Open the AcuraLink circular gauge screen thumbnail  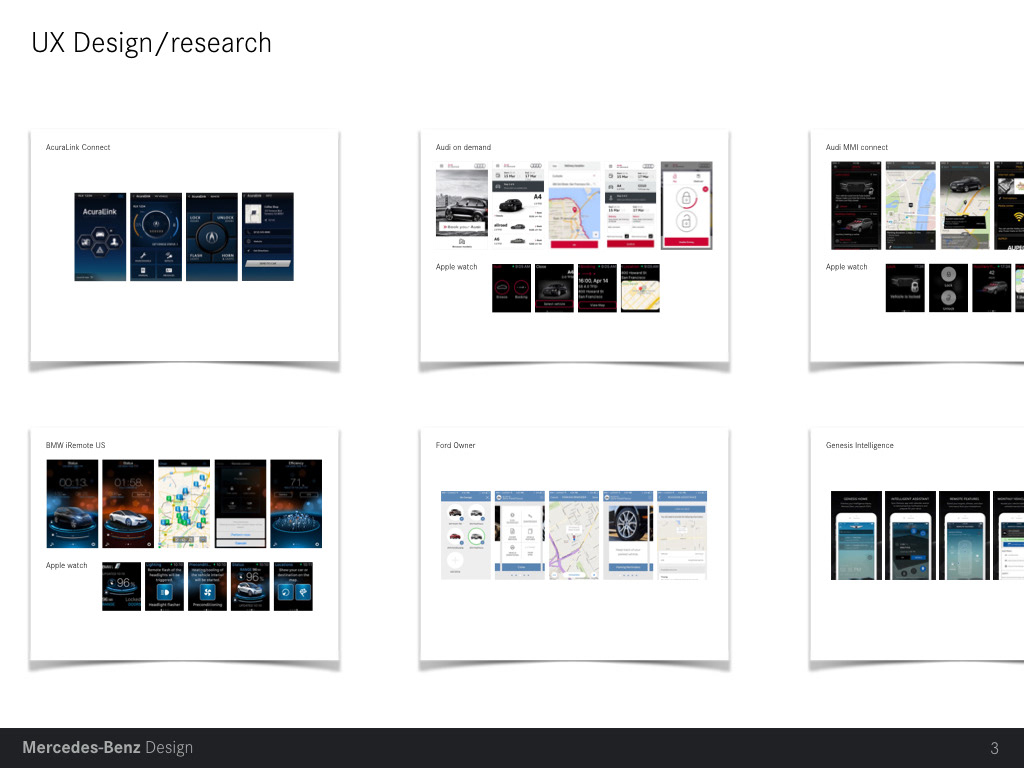coord(156,237)
